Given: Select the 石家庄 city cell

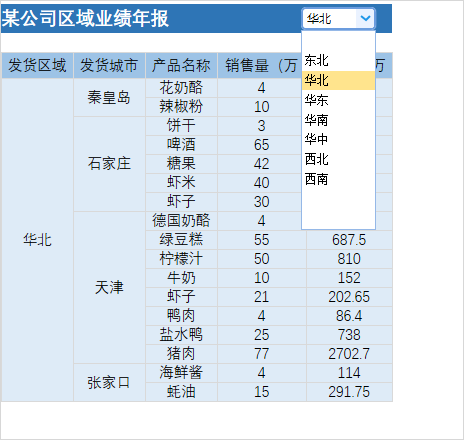Looking at the screenshot, I should coord(109,164).
